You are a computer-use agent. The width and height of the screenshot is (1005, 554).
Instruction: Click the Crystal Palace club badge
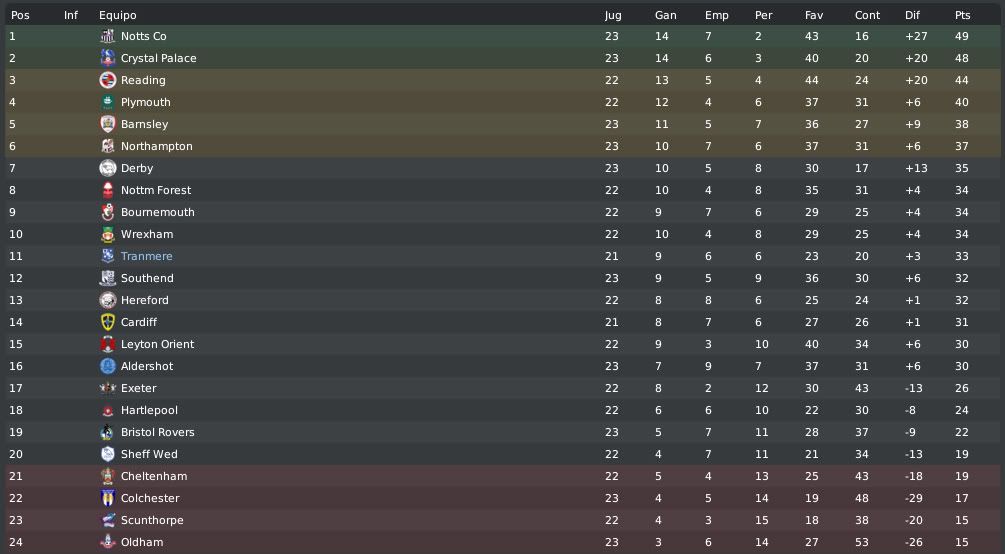pyautogui.click(x=108, y=58)
